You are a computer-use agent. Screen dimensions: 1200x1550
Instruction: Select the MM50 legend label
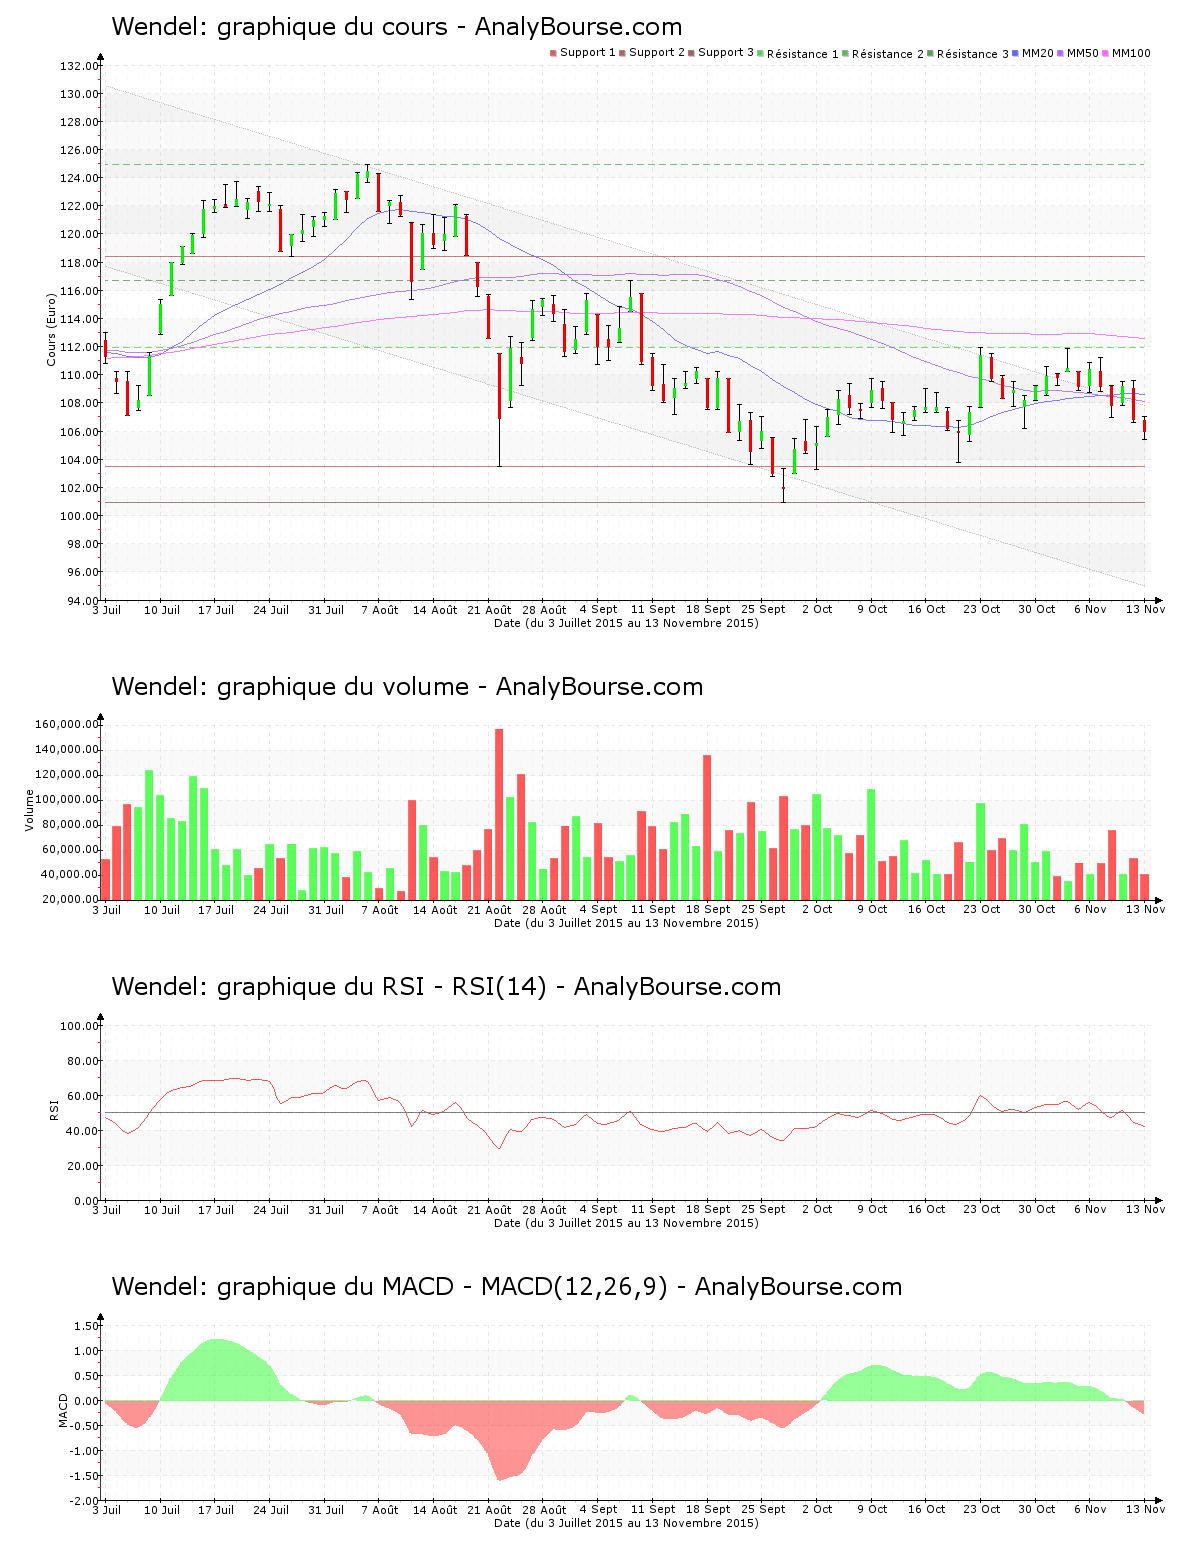point(1083,53)
